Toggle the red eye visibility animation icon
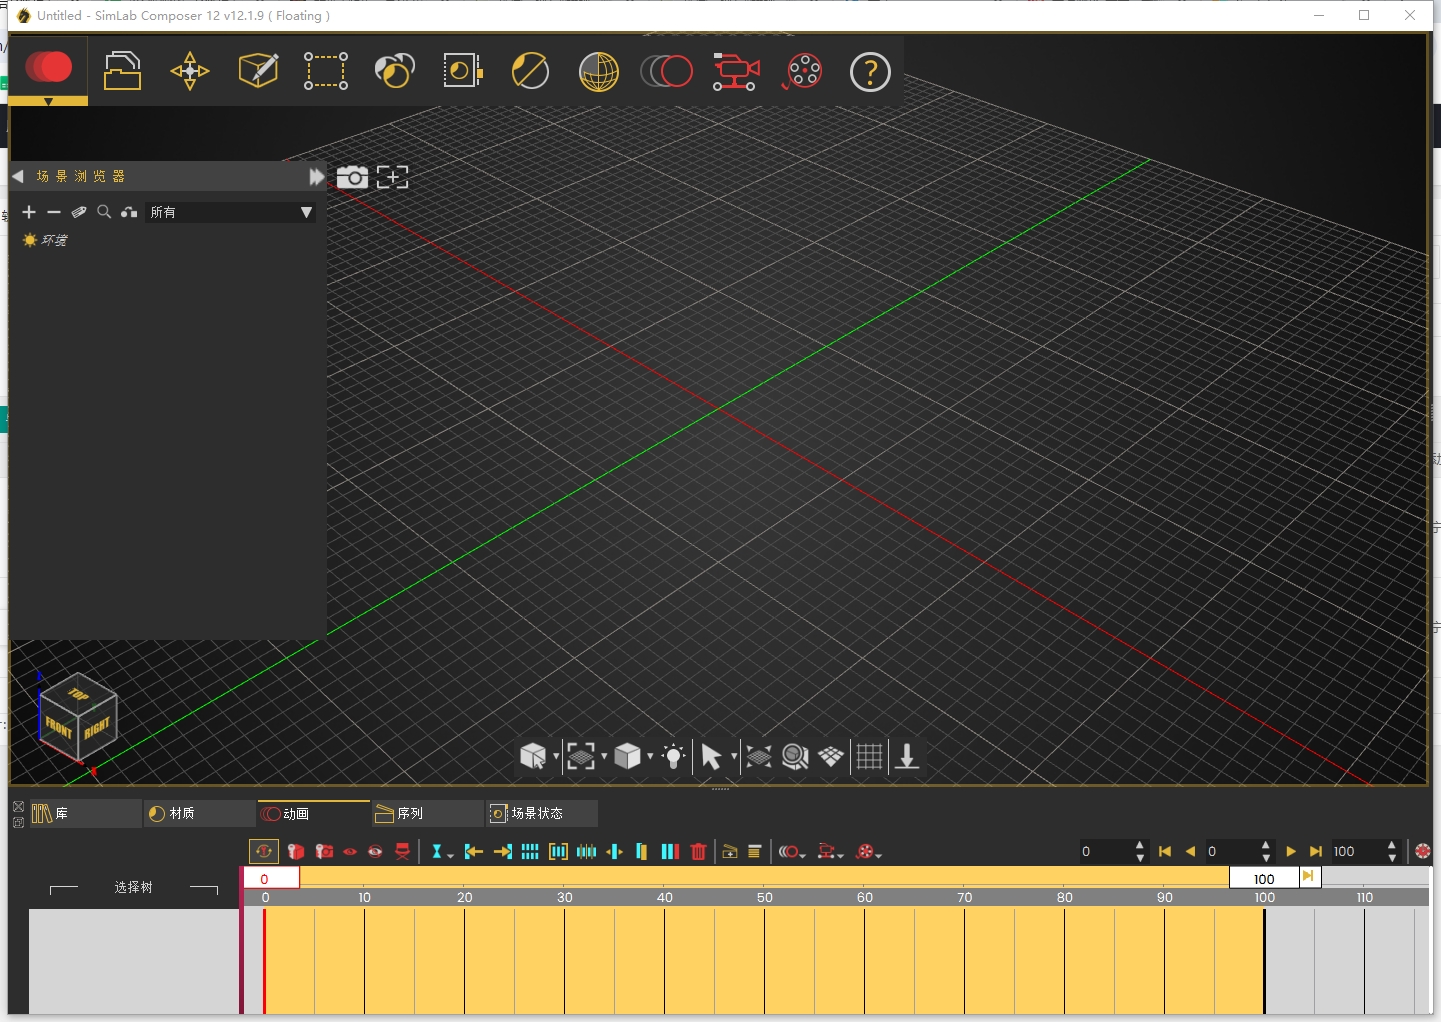1441x1022 pixels. click(x=350, y=852)
